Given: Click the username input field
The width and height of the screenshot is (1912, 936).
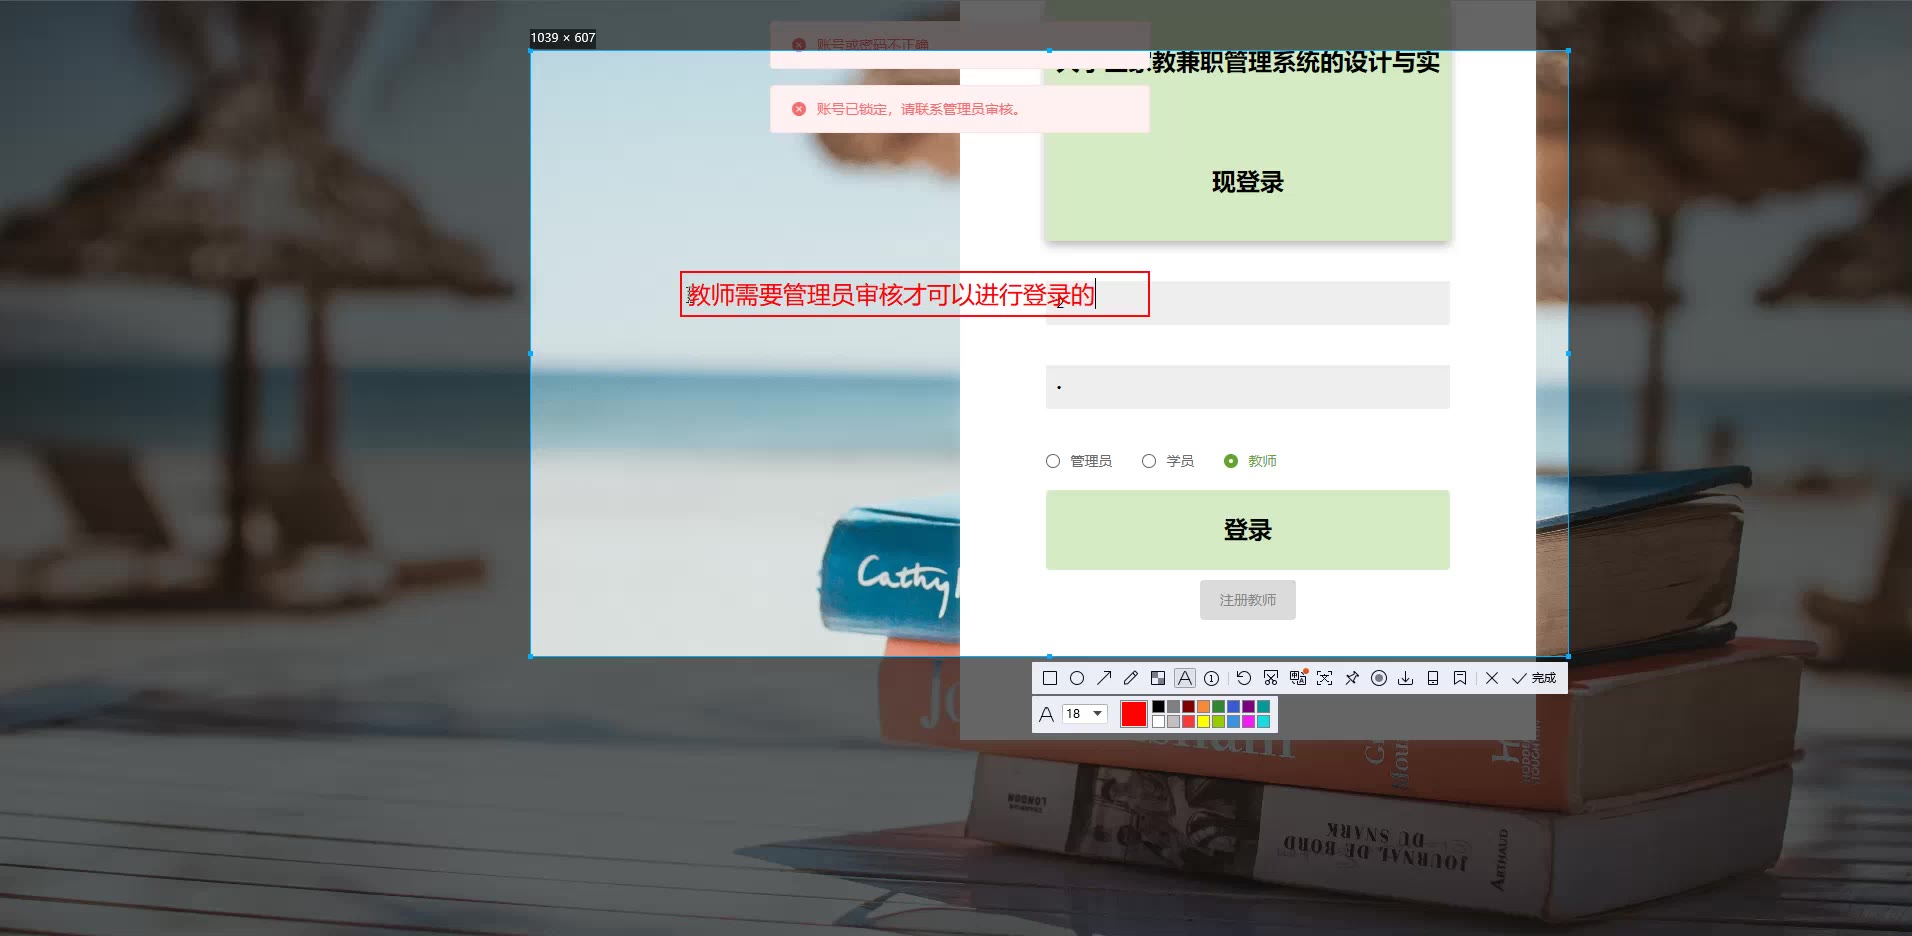Looking at the screenshot, I should 1248,303.
